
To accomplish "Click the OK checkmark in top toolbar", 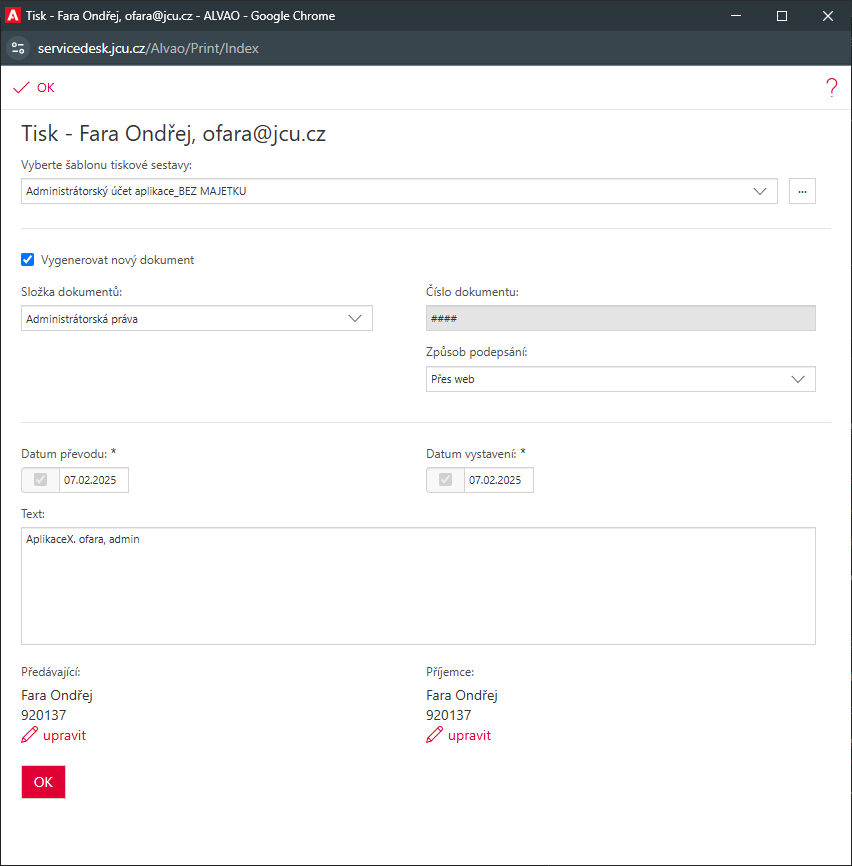I will click(x=34, y=88).
